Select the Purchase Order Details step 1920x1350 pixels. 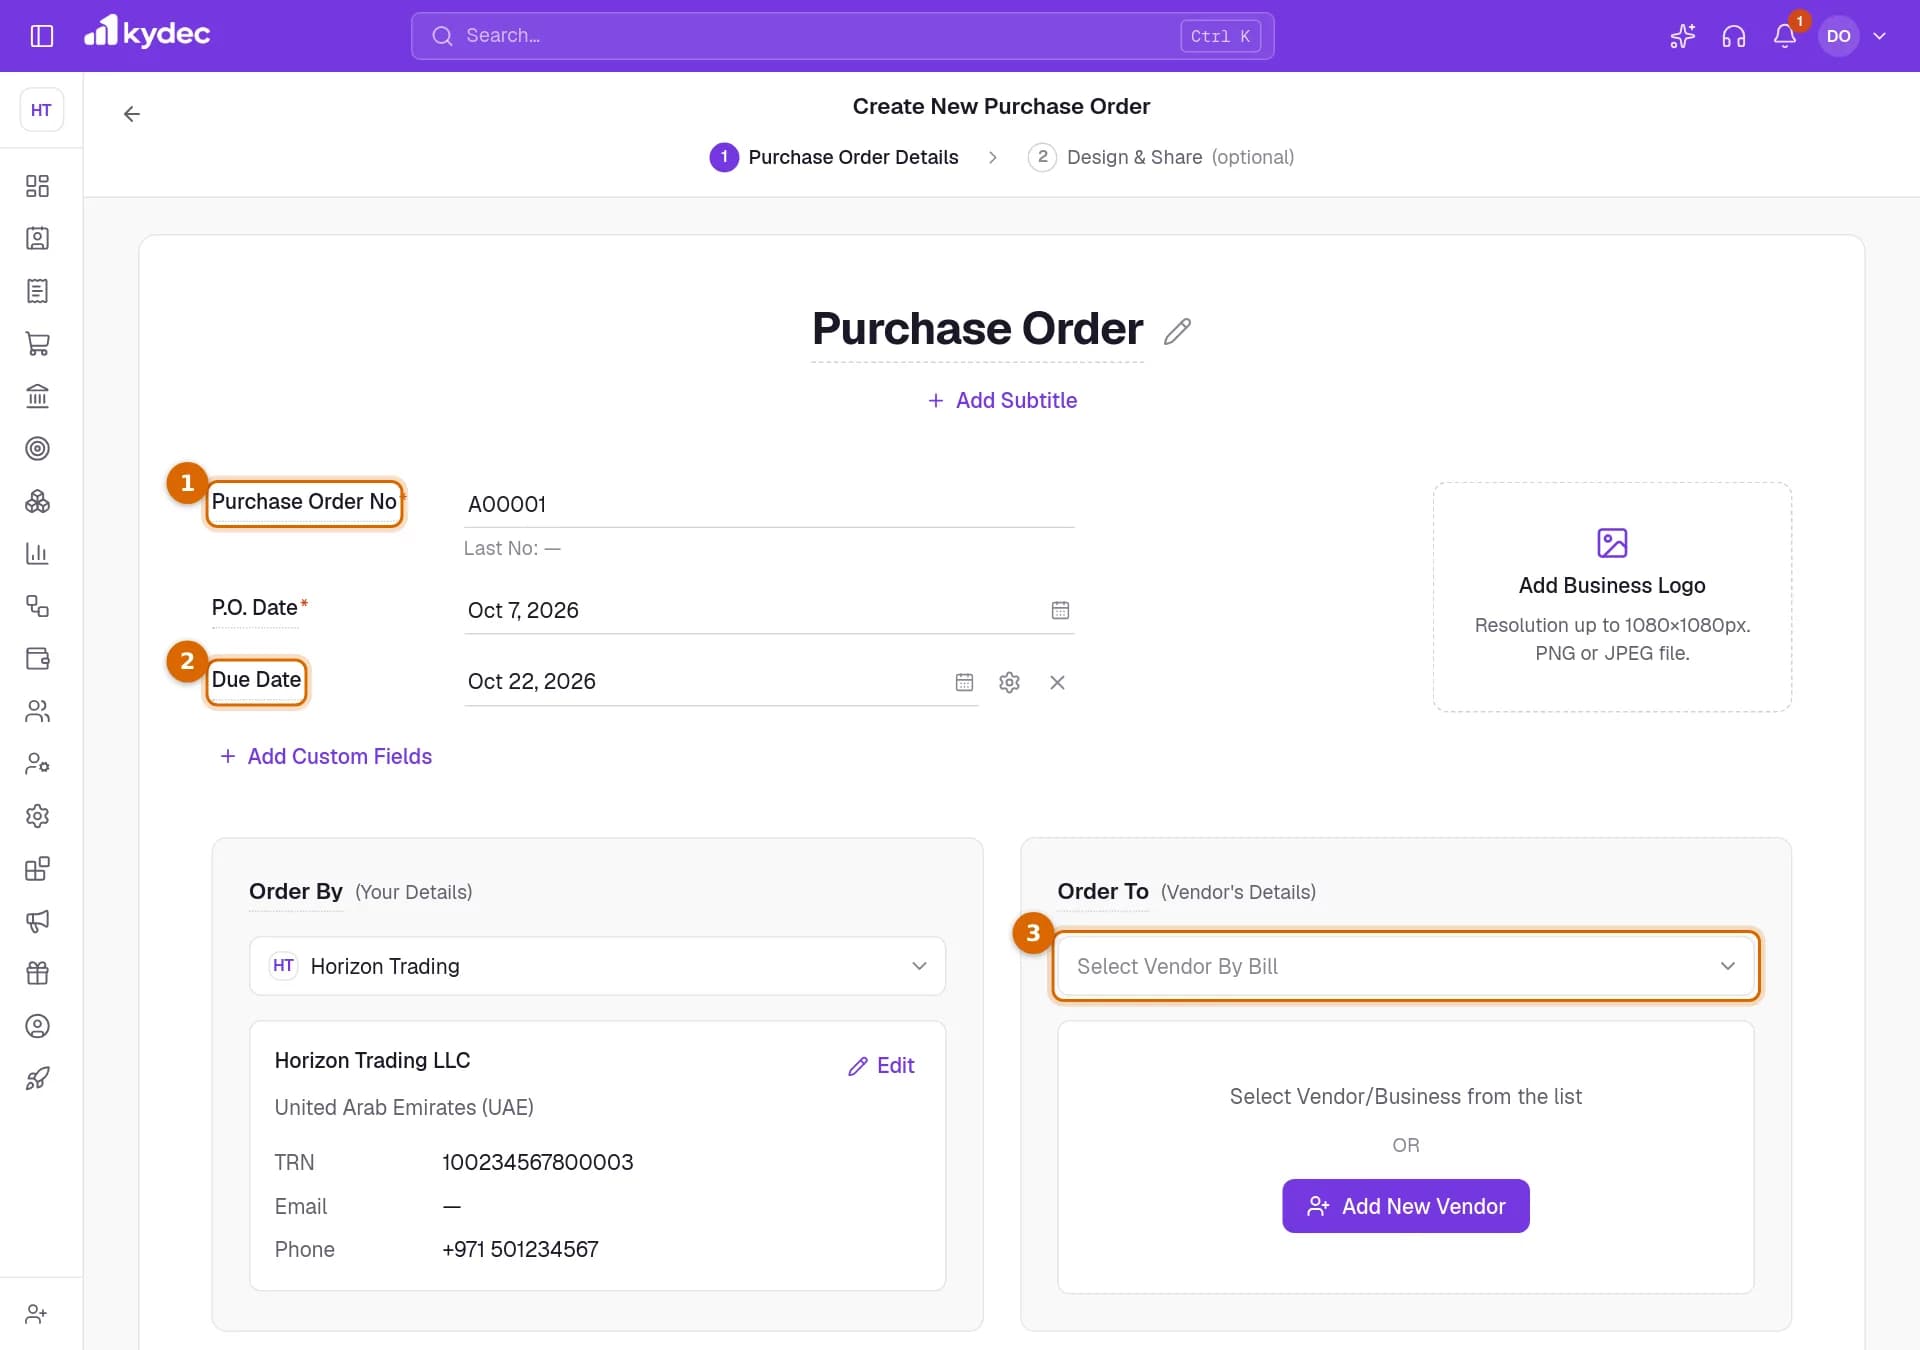[834, 157]
